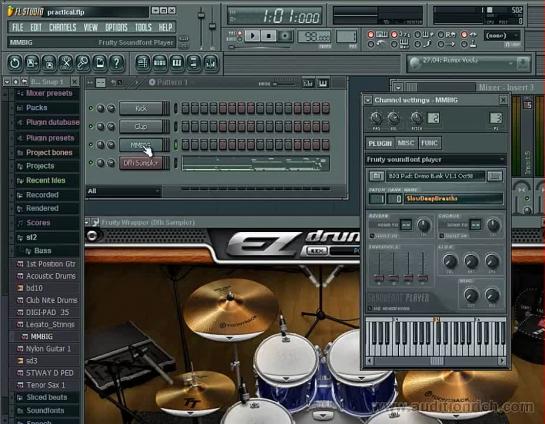Adjust the Chorus level knob
This screenshot has width=545, height=424.
(x=493, y=226)
